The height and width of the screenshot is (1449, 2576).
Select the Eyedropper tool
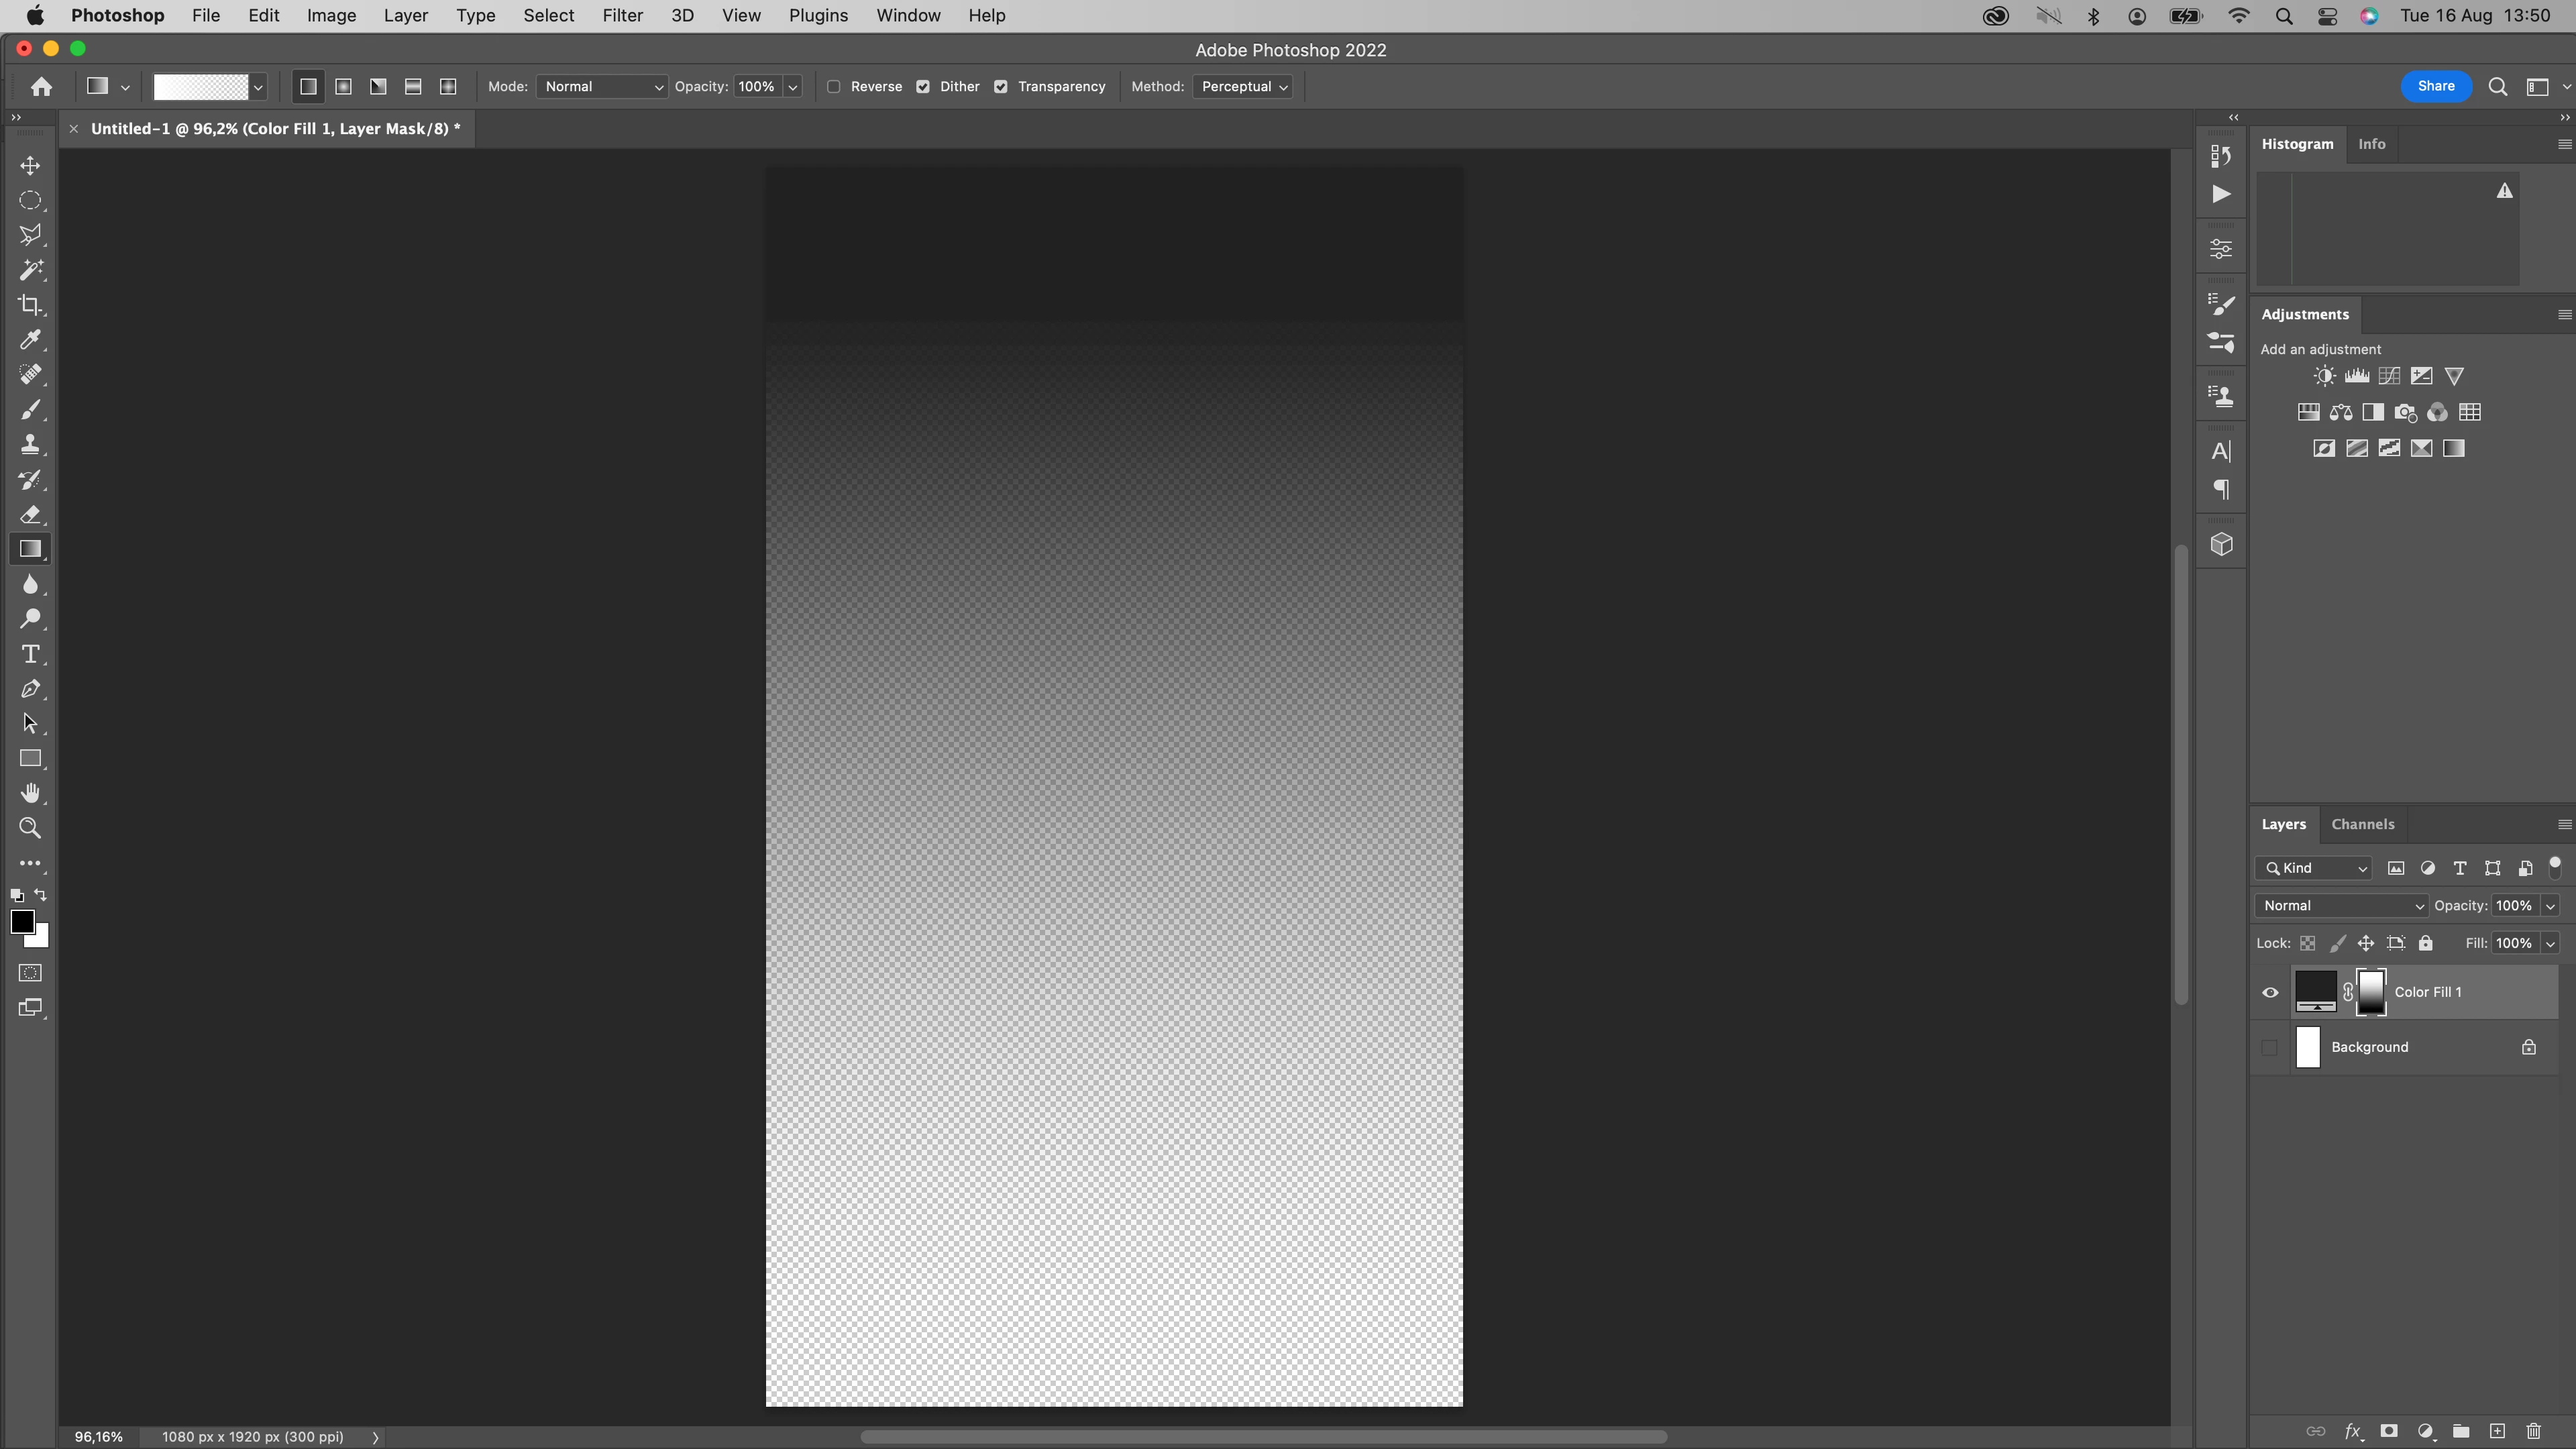[30, 340]
